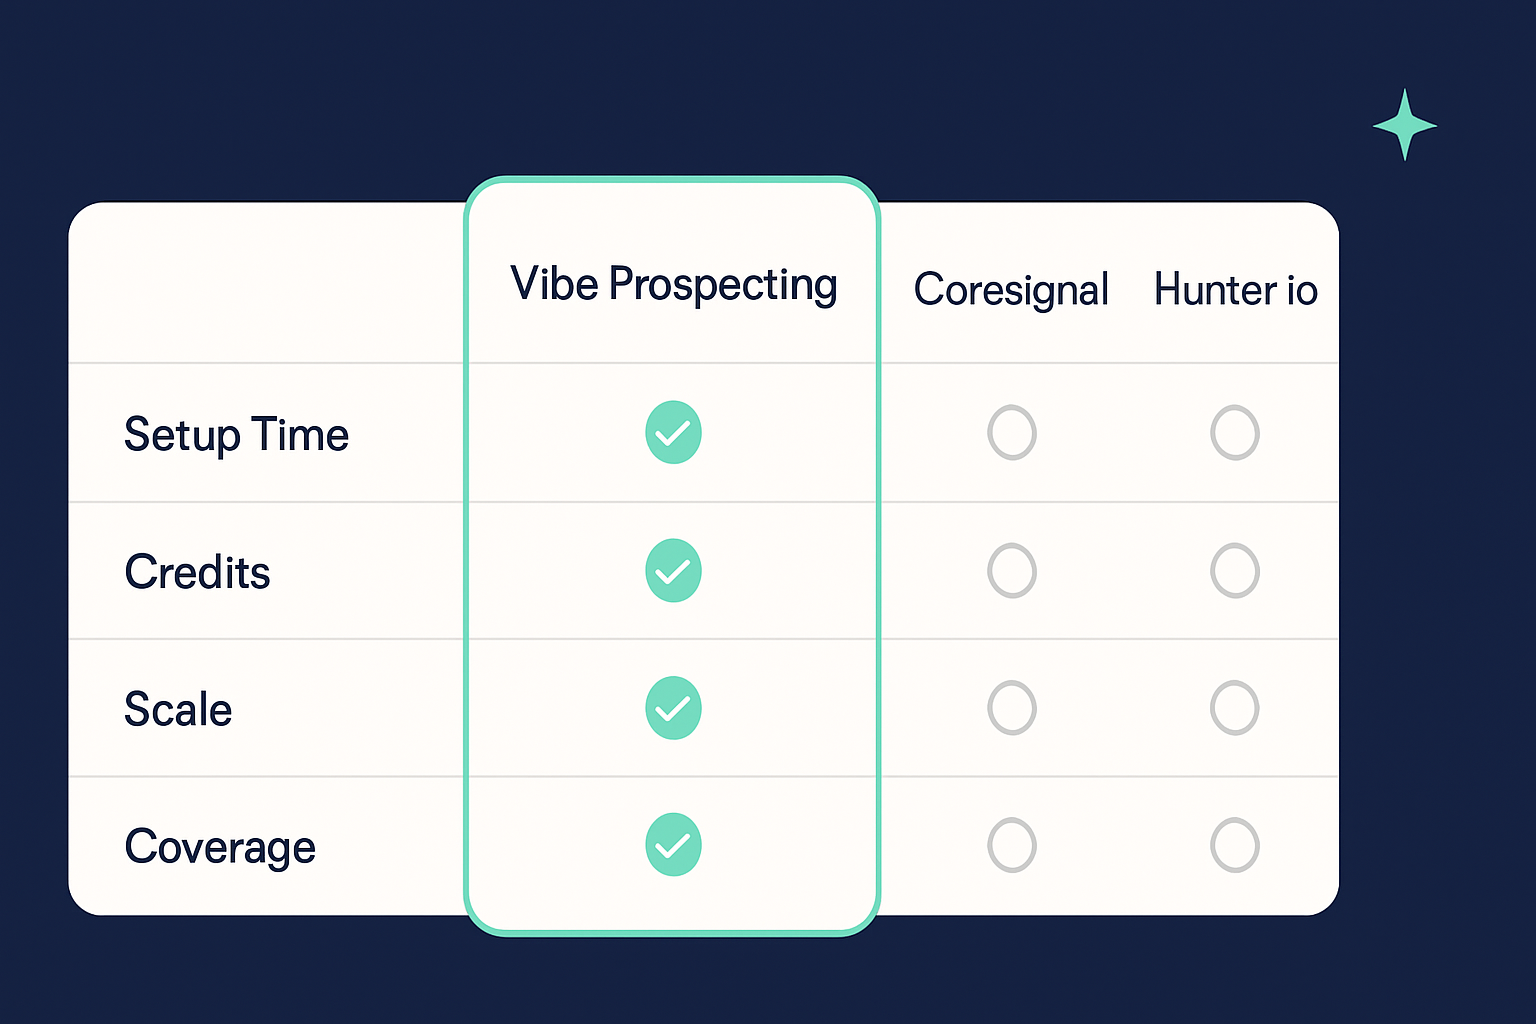The image size is (1536, 1024).
Task: Click the Credits row label
Action: pos(197,572)
